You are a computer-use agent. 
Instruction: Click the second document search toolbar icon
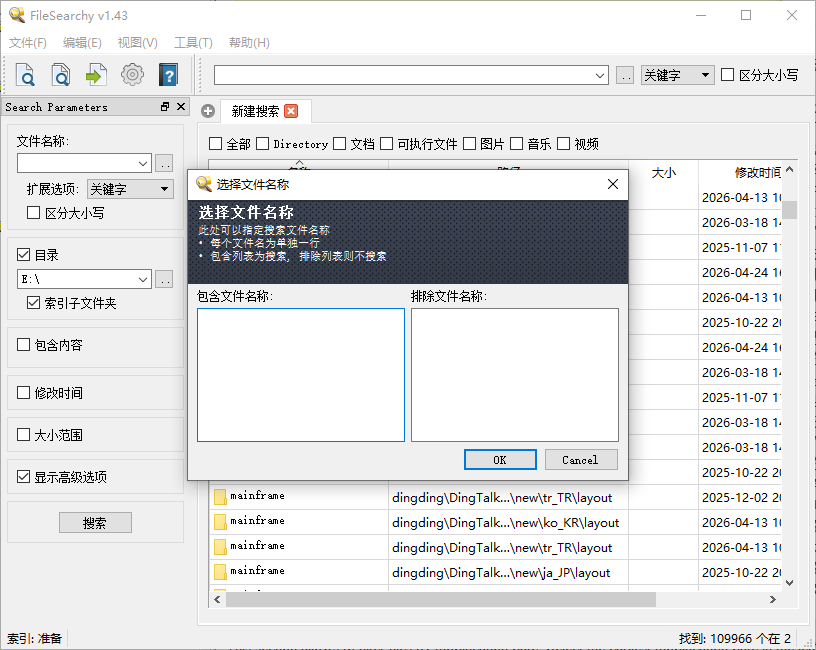point(60,75)
